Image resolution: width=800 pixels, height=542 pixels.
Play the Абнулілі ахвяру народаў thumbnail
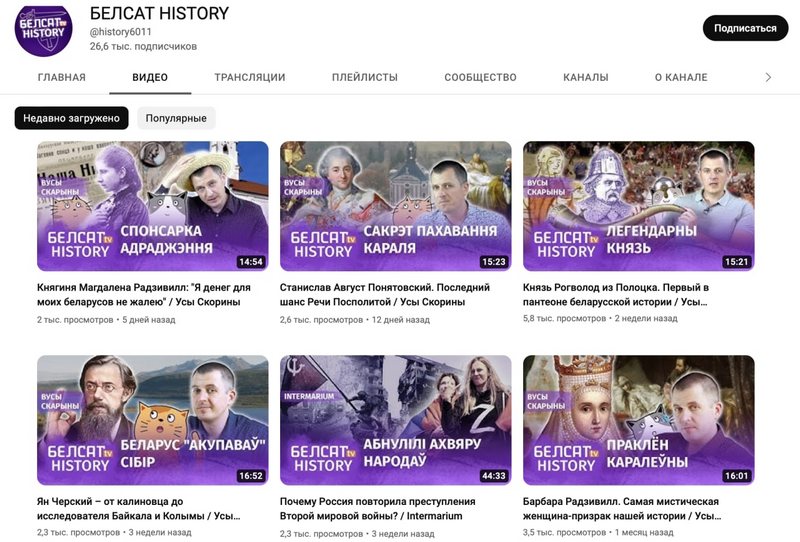[x=395, y=420]
